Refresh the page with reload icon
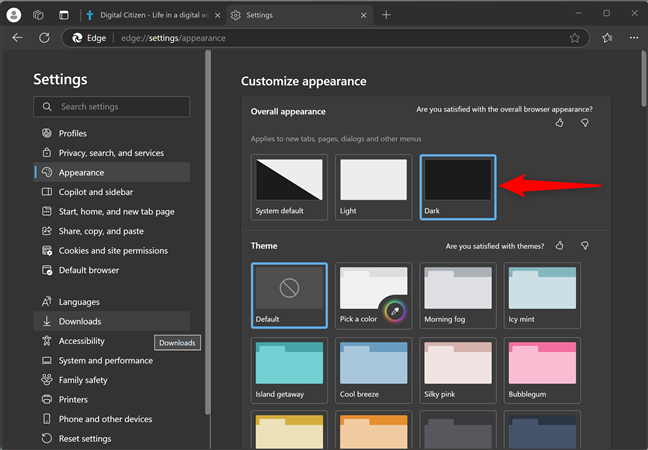Viewport: 648px width, 450px height. click(x=44, y=38)
